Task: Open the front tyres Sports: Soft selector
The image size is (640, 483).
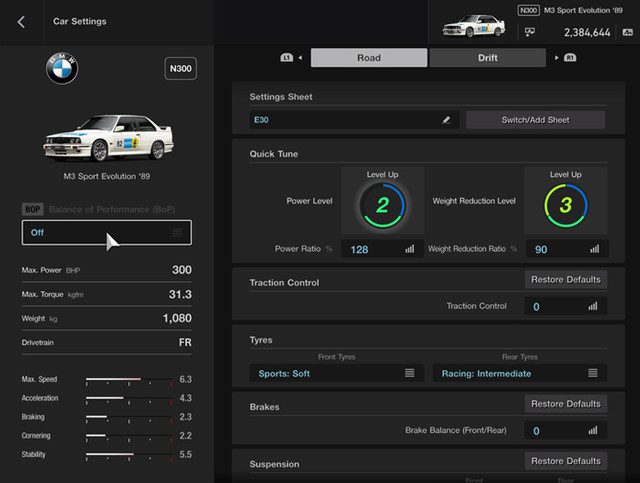Action: (335, 373)
